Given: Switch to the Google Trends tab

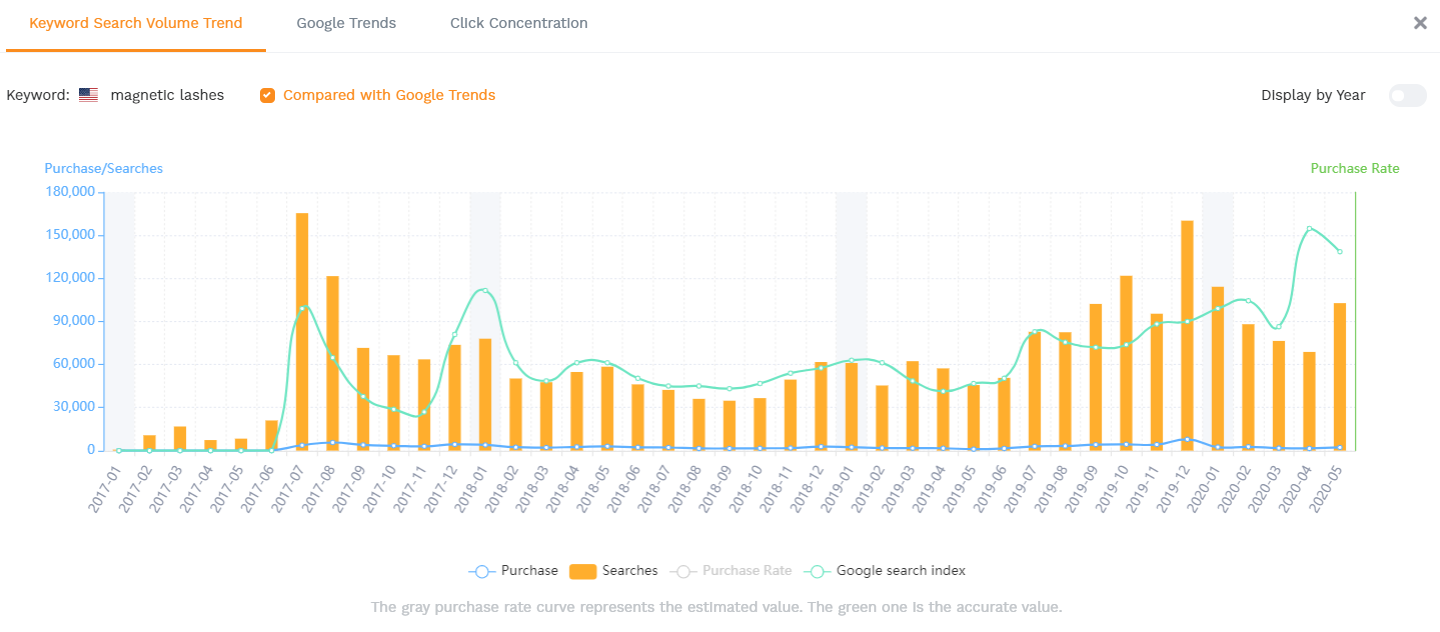Looking at the screenshot, I should 346,23.
